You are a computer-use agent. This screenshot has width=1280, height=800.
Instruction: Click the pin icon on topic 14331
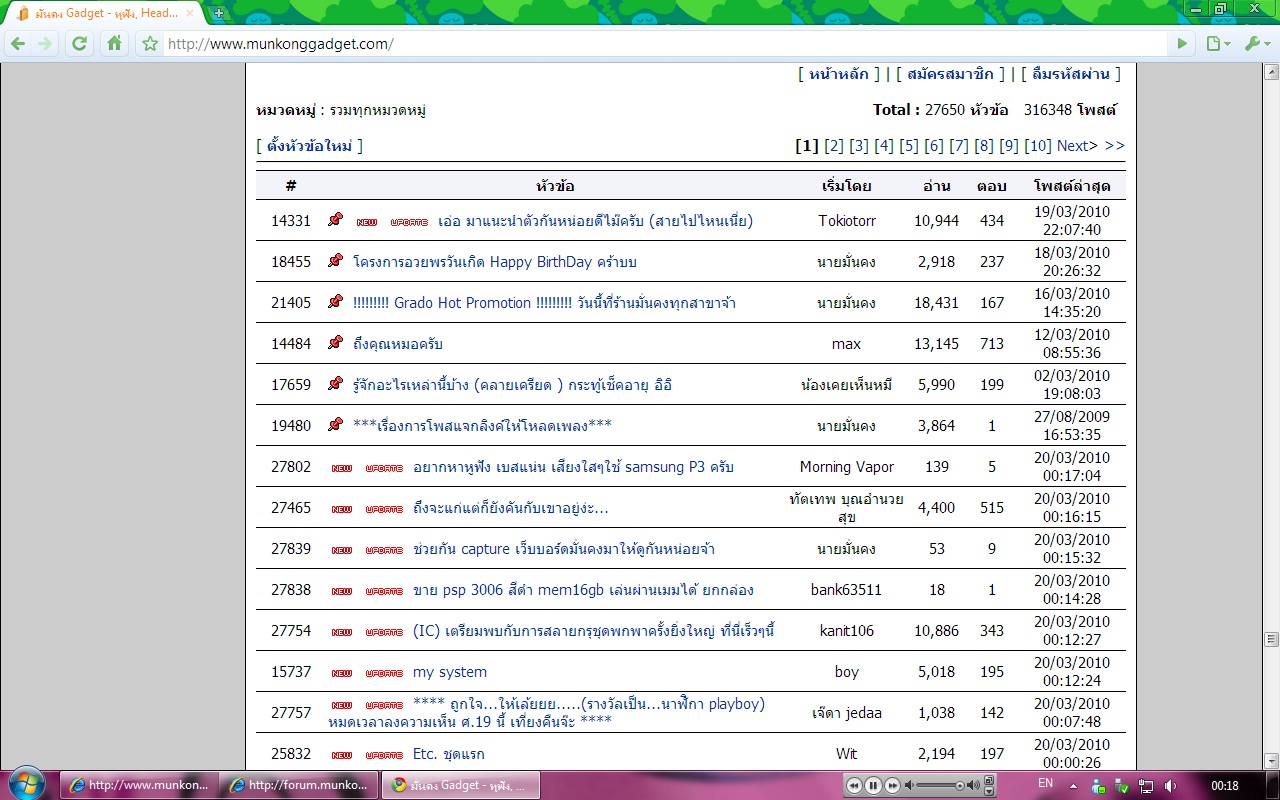click(x=336, y=220)
